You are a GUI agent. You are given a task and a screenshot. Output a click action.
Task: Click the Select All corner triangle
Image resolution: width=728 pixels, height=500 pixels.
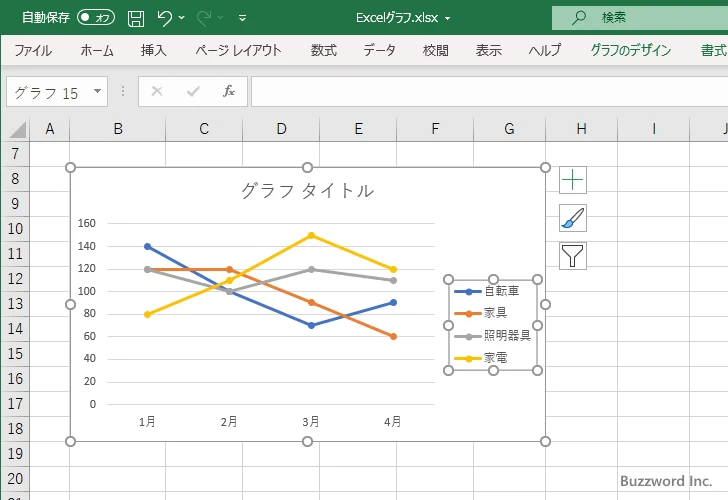(x=18, y=130)
